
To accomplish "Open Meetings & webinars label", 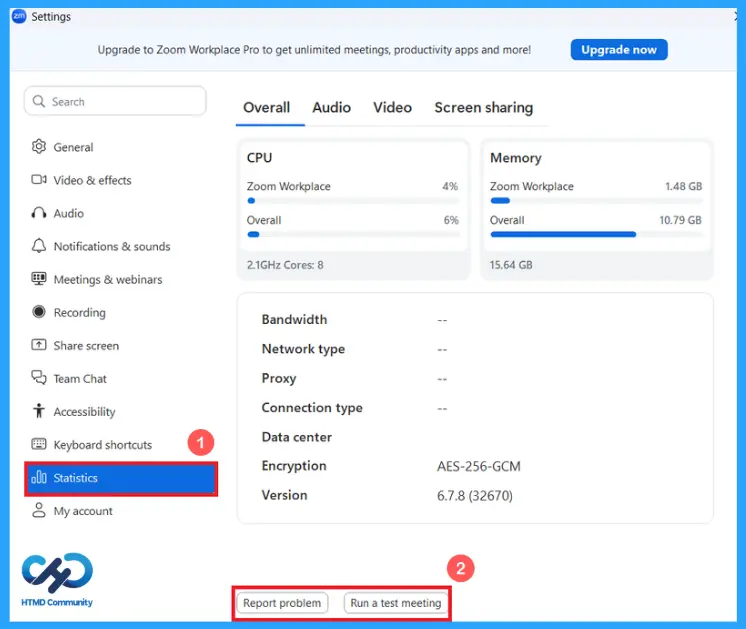I will (108, 280).
